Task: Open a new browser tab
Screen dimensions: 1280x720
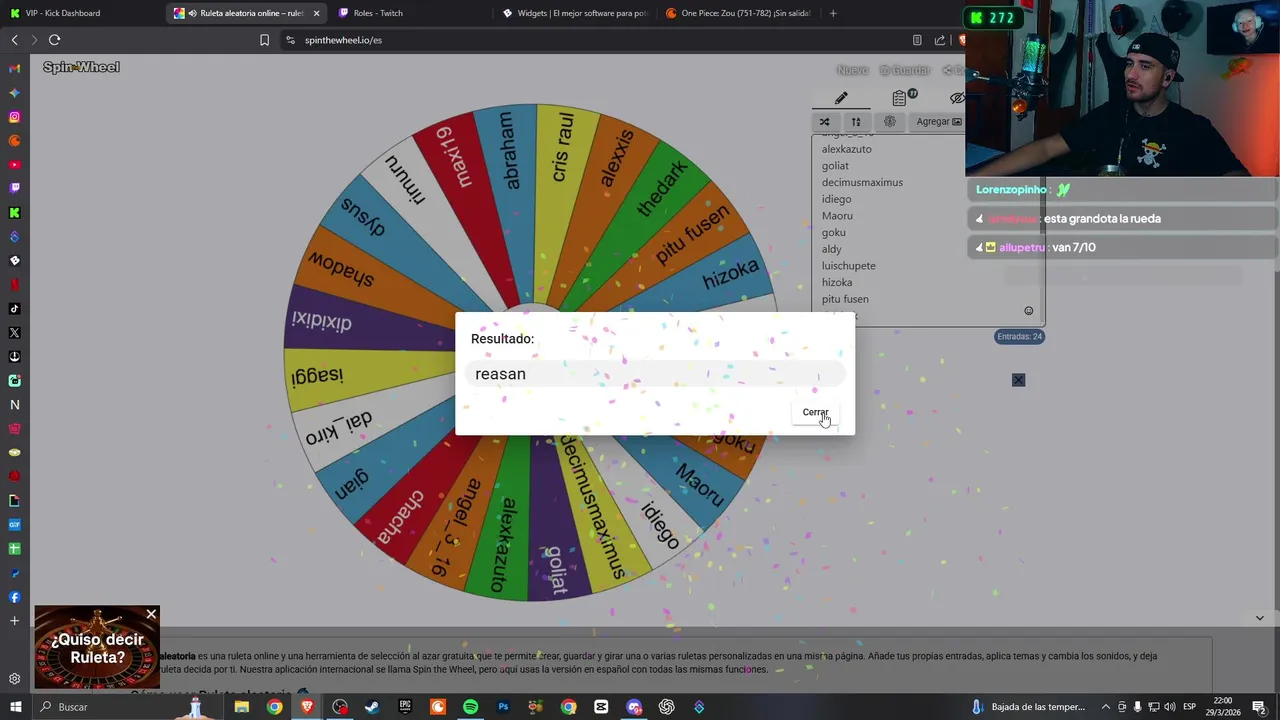Action: 833,13
